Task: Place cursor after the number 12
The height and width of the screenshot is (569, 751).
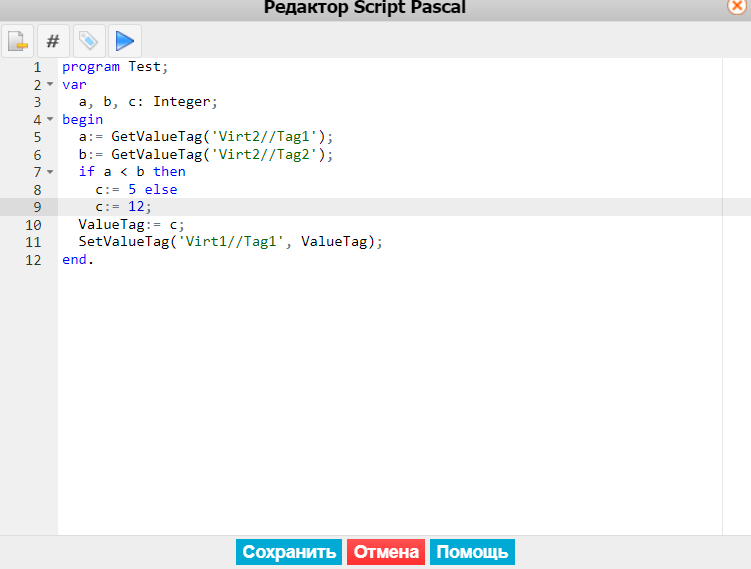Action: (145, 207)
